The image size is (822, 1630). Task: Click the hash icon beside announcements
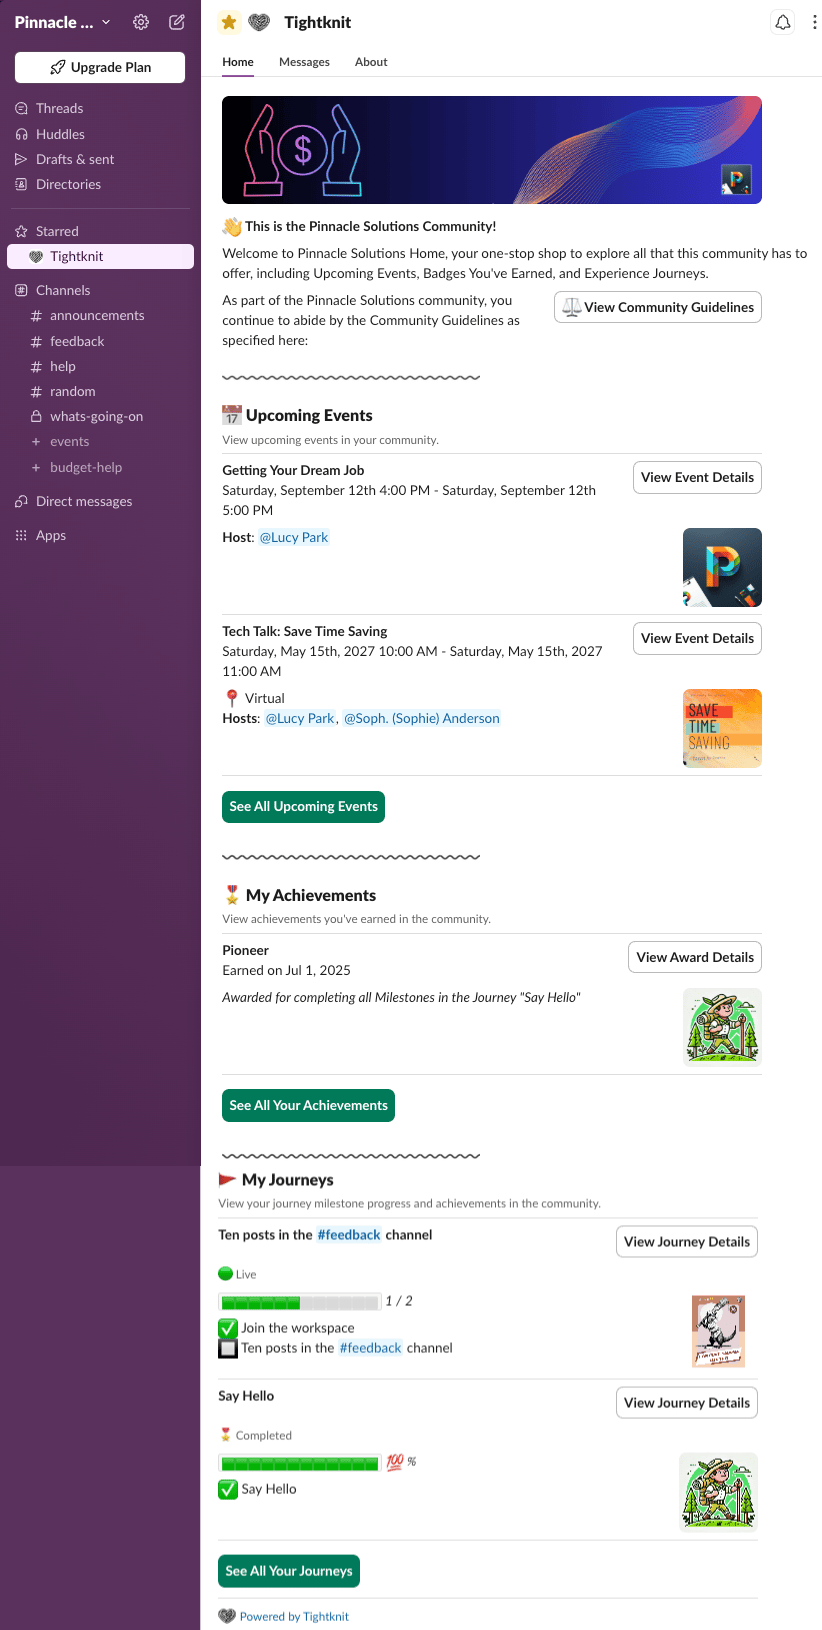36,315
